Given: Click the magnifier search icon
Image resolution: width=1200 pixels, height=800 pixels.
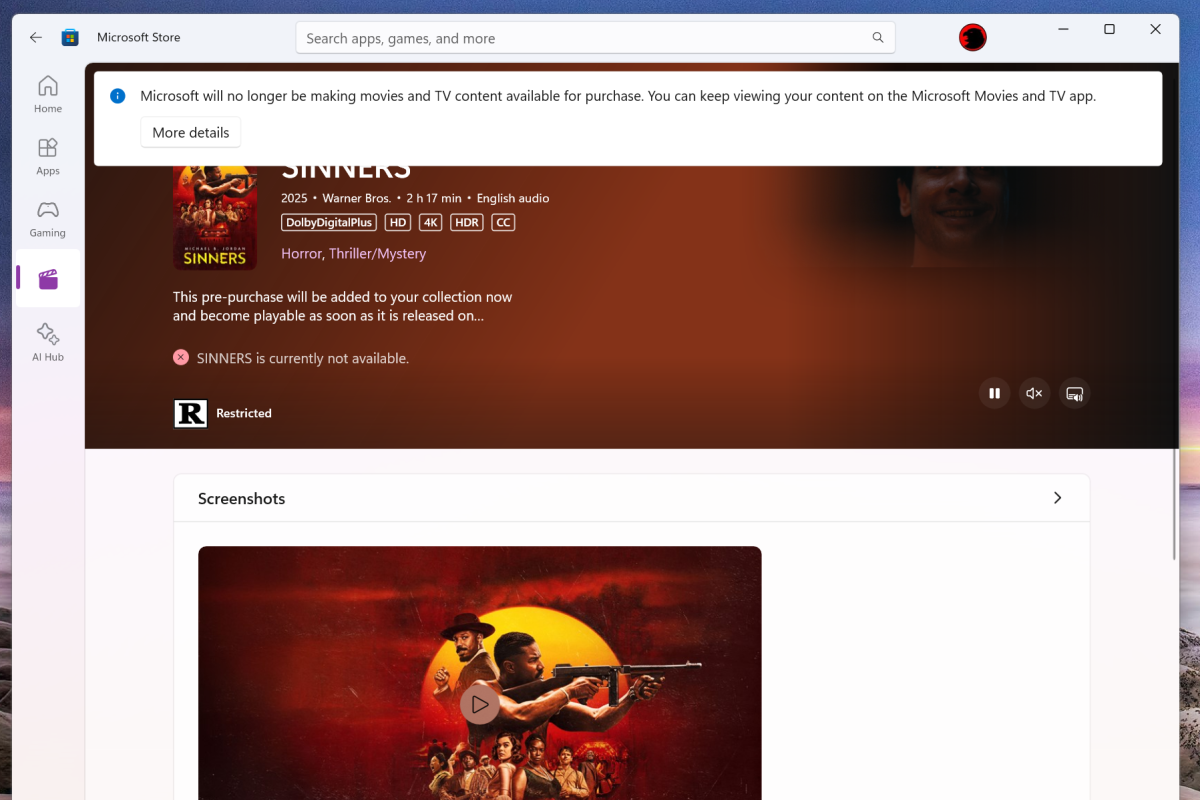Looking at the screenshot, I should [878, 38].
